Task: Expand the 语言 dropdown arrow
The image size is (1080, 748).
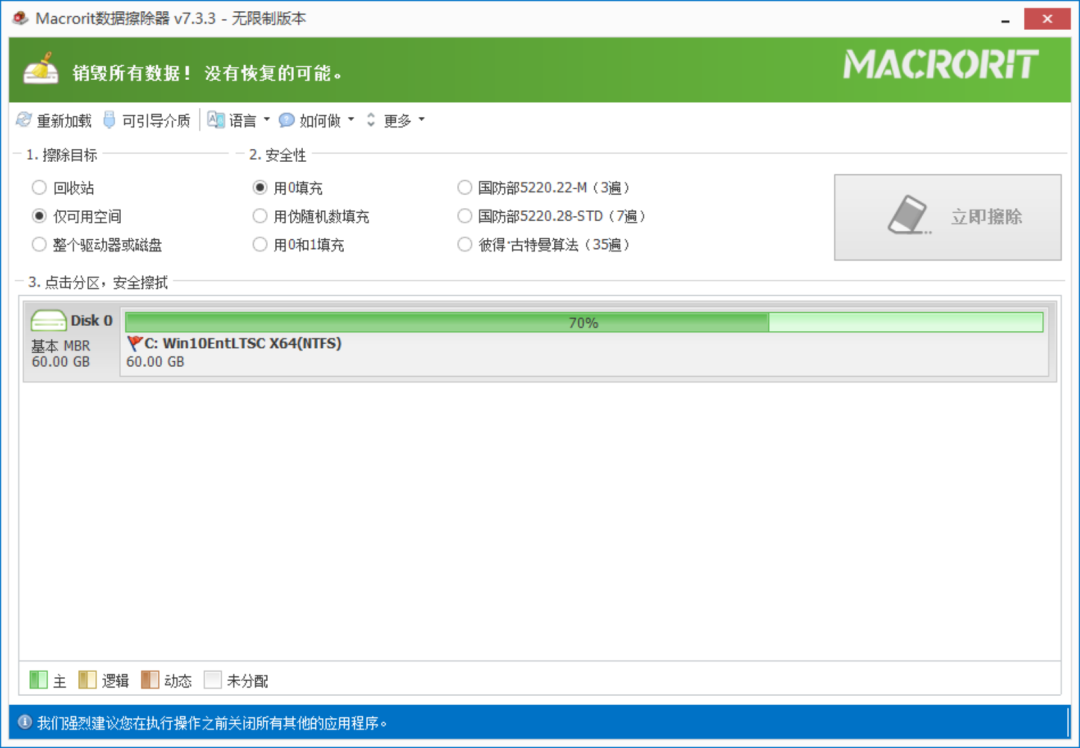Action: tap(267, 120)
